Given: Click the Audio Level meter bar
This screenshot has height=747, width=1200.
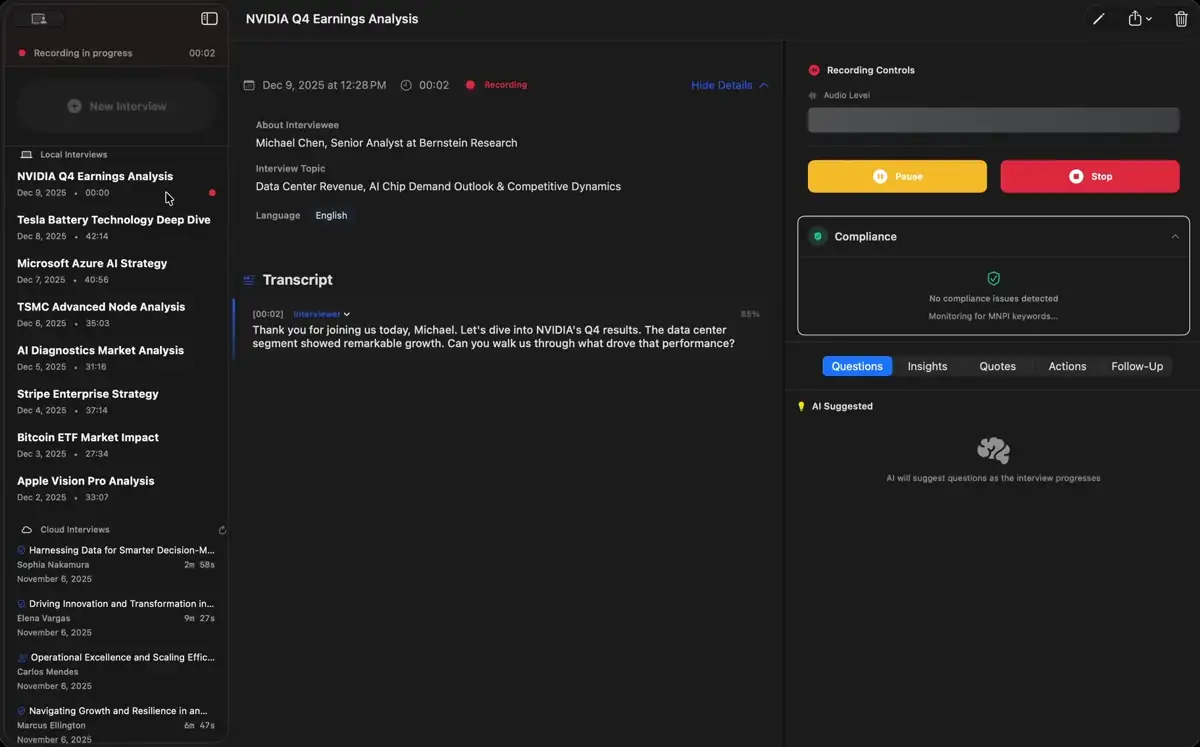Looking at the screenshot, I should coord(993,121).
